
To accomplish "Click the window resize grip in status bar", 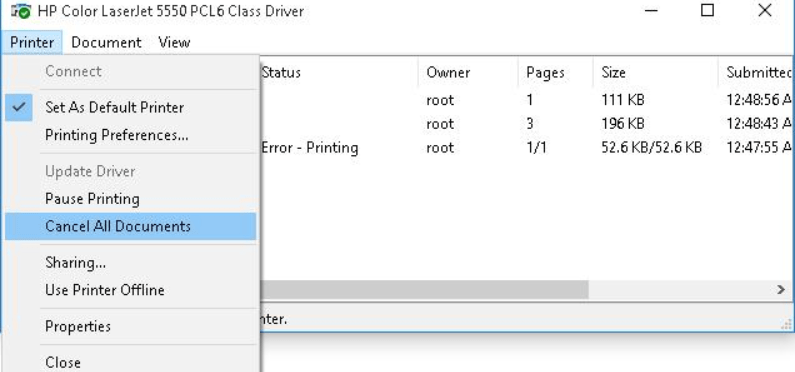I will point(787,324).
